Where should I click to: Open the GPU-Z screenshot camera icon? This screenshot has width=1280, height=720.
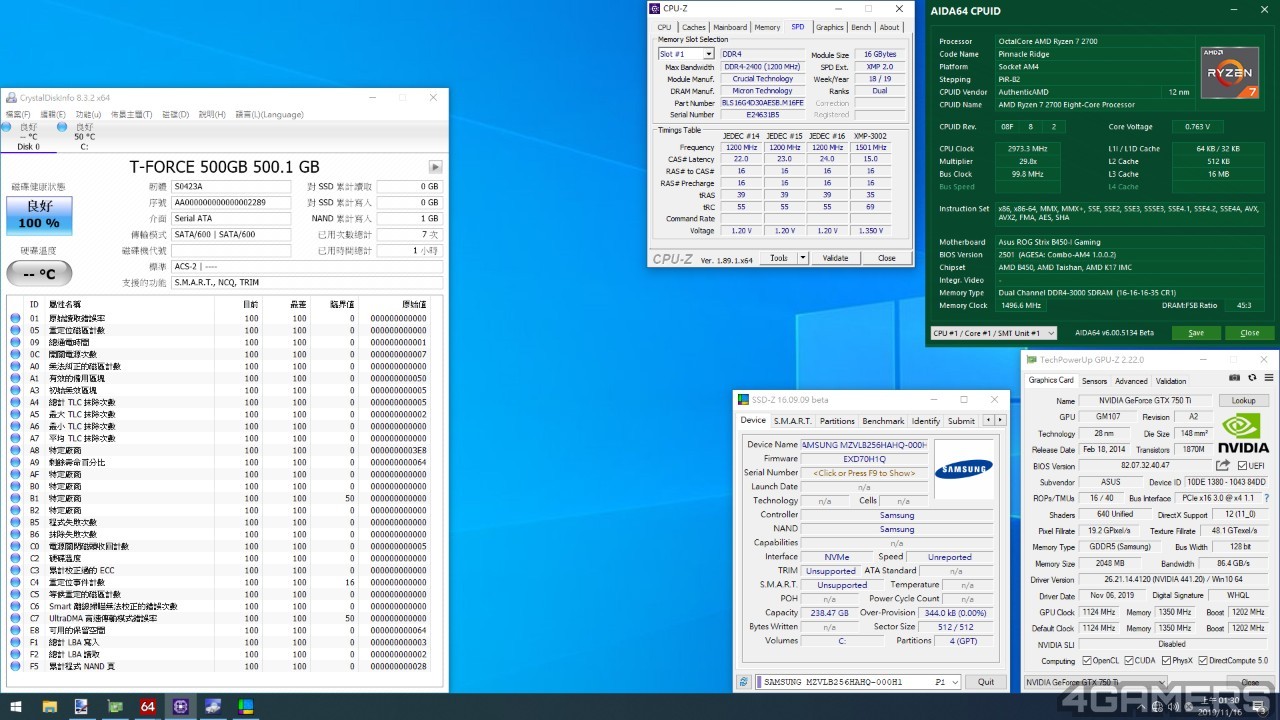point(1236,378)
